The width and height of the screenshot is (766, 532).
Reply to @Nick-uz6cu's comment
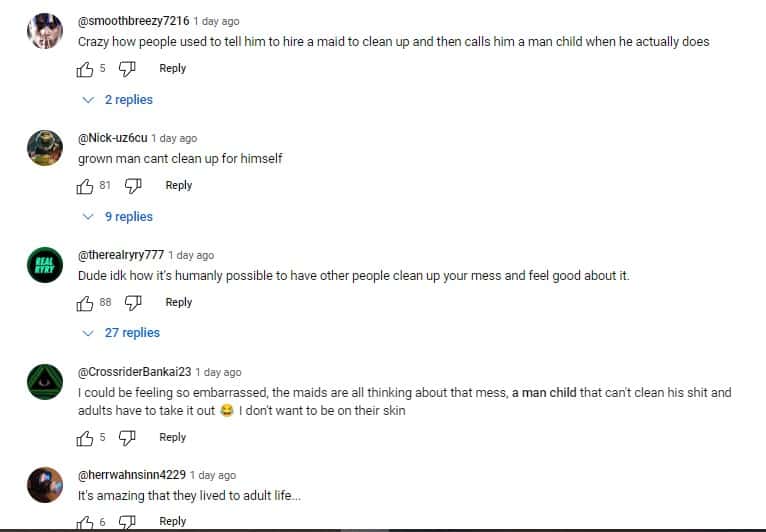[x=179, y=186]
